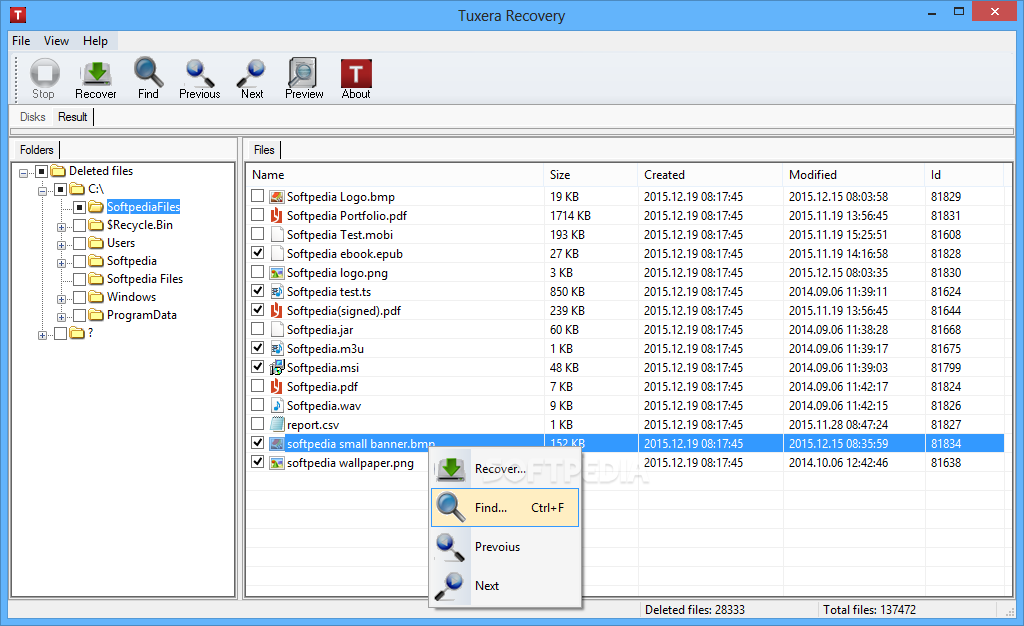Open the Help menu
The width and height of the screenshot is (1024, 626).
point(95,40)
